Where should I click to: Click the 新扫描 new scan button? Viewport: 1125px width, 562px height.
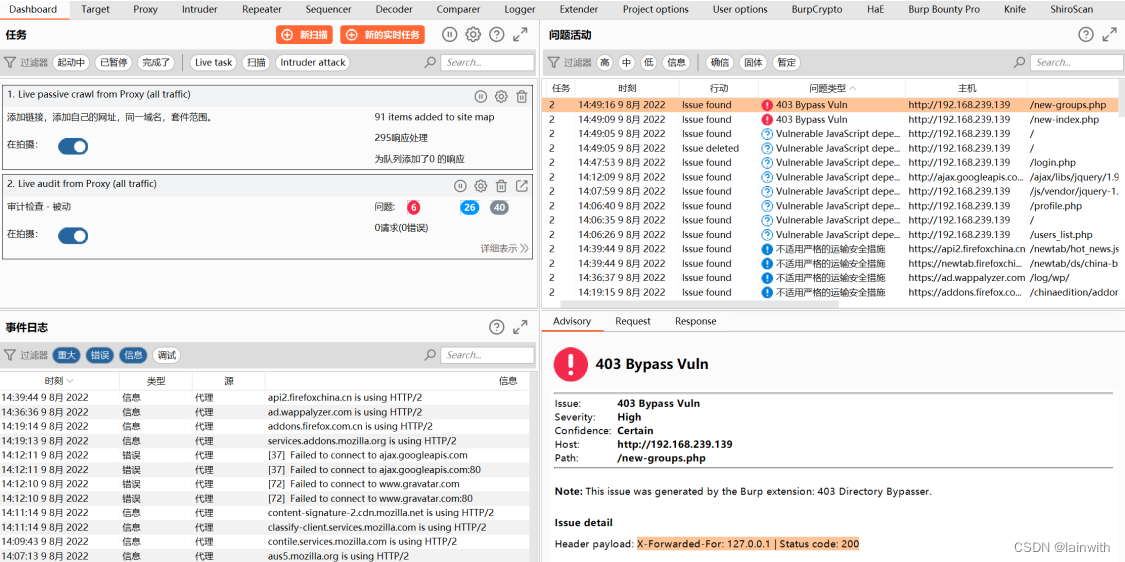point(306,35)
